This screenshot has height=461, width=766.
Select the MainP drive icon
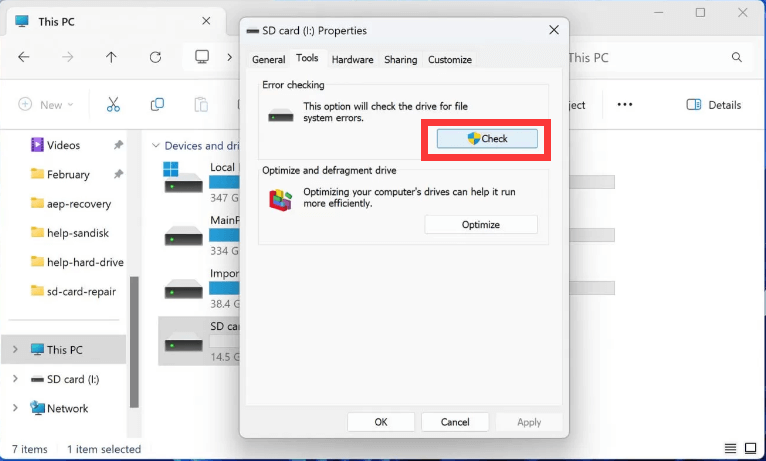[x=184, y=235]
